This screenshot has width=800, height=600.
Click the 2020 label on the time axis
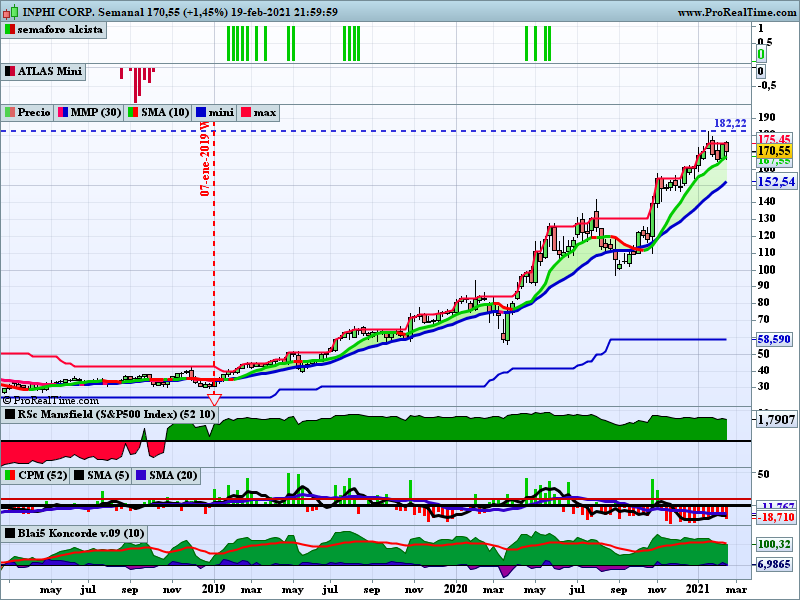(x=456, y=589)
